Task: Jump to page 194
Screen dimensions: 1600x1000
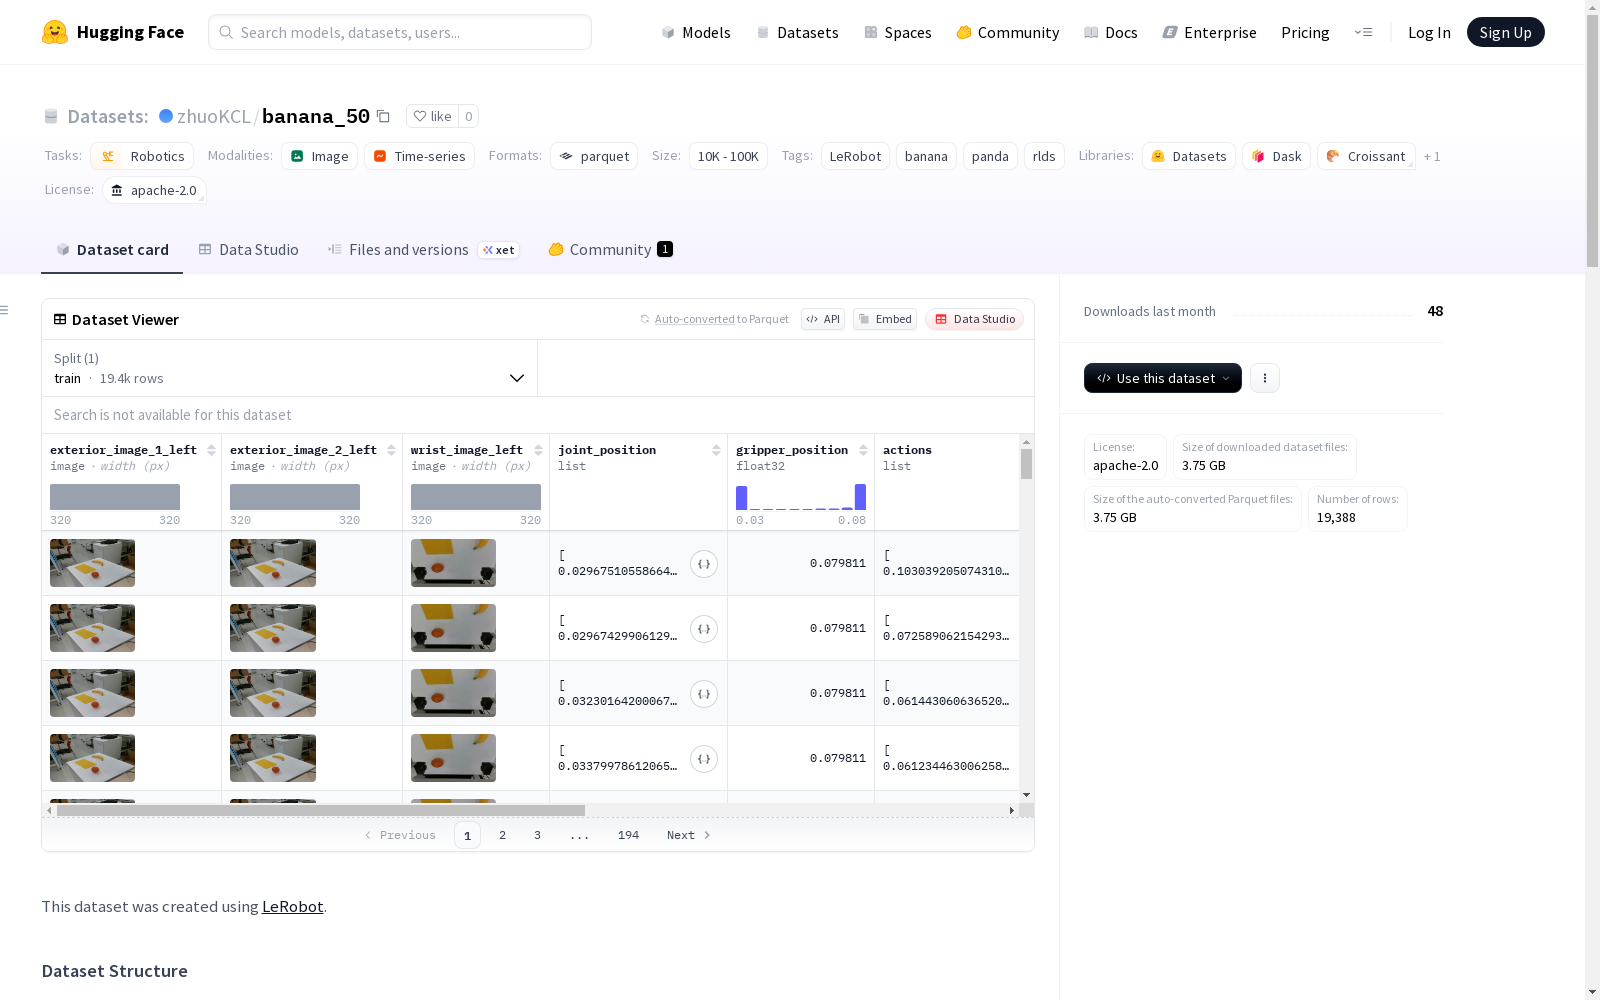Action: (x=628, y=835)
